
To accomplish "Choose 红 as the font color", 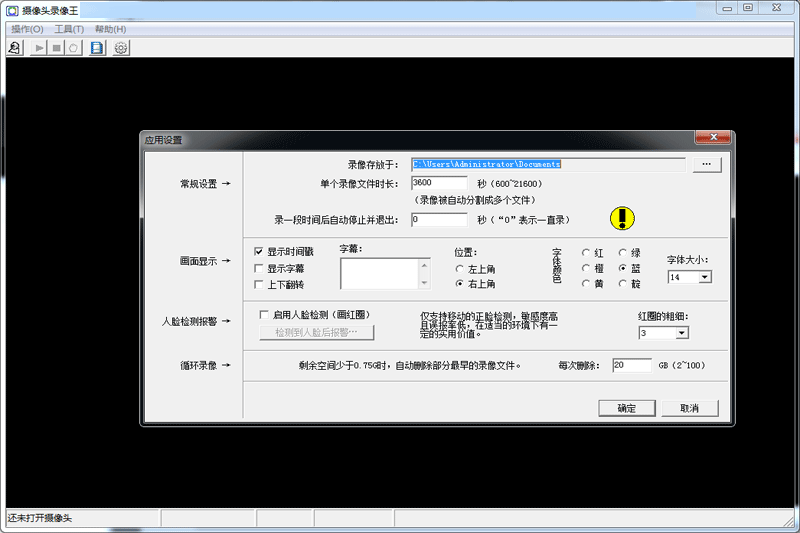I will click(x=586, y=253).
